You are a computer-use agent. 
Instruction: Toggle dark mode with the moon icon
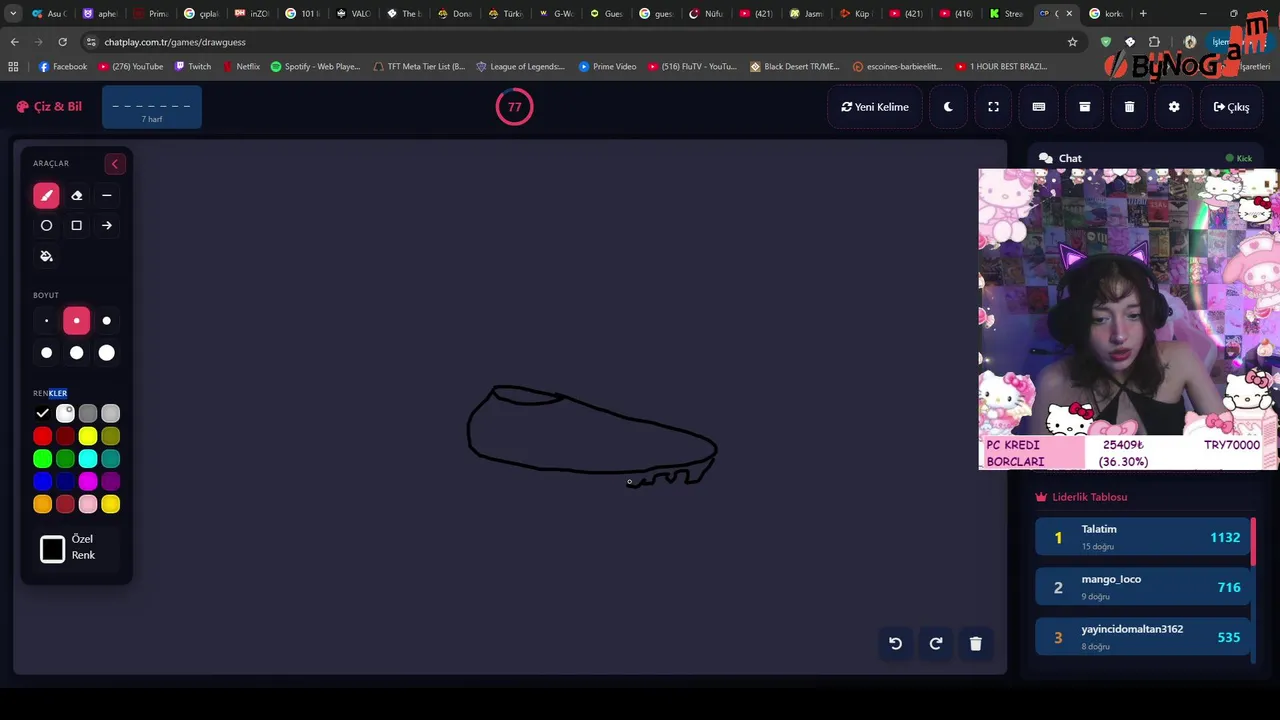(x=948, y=107)
